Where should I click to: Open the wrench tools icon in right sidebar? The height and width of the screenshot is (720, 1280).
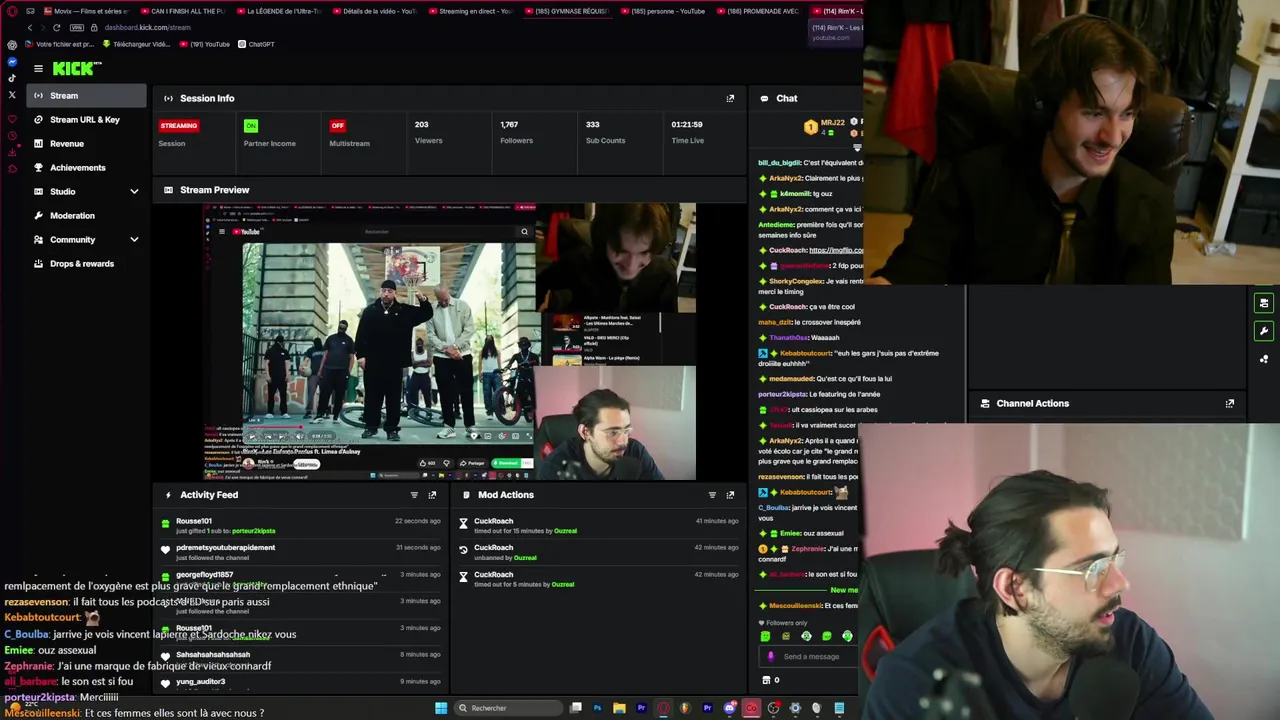click(x=1264, y=331)
